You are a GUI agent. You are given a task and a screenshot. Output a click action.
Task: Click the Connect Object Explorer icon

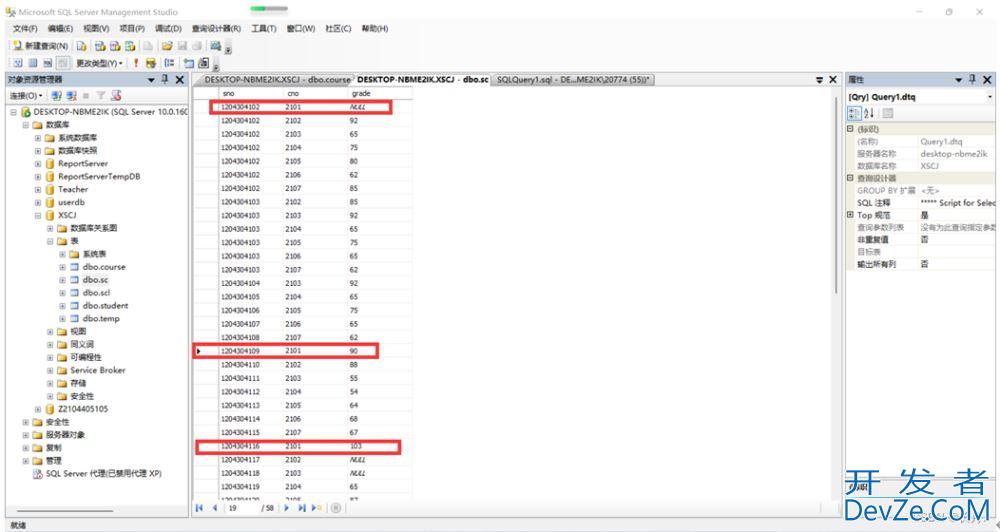(x=57, y=96)
